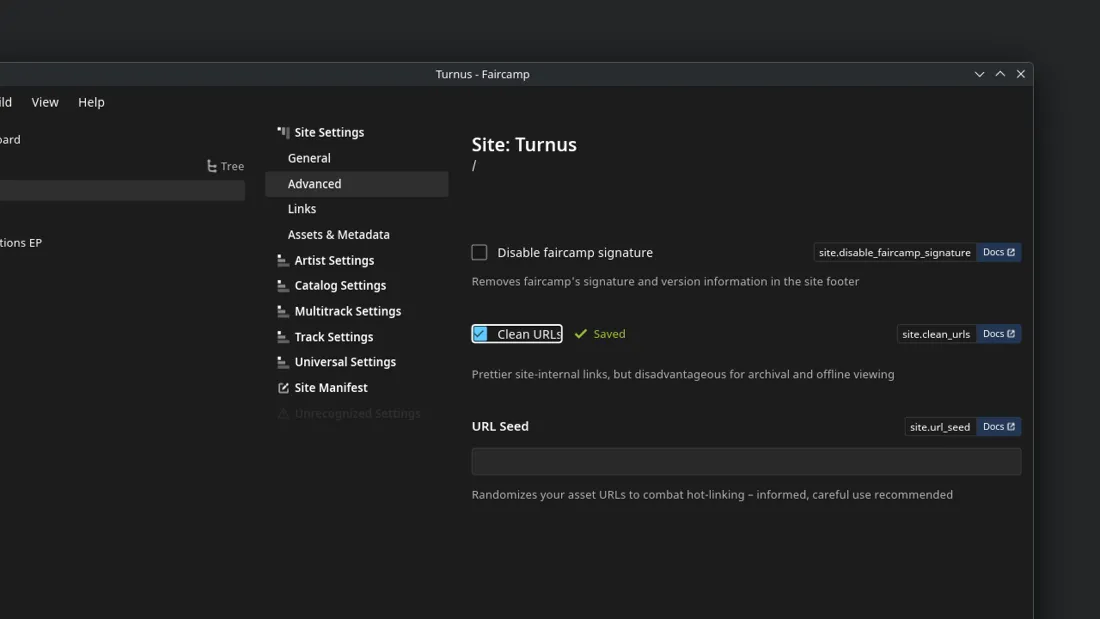Open Docs for site.clean_urls

click(999, 334)
